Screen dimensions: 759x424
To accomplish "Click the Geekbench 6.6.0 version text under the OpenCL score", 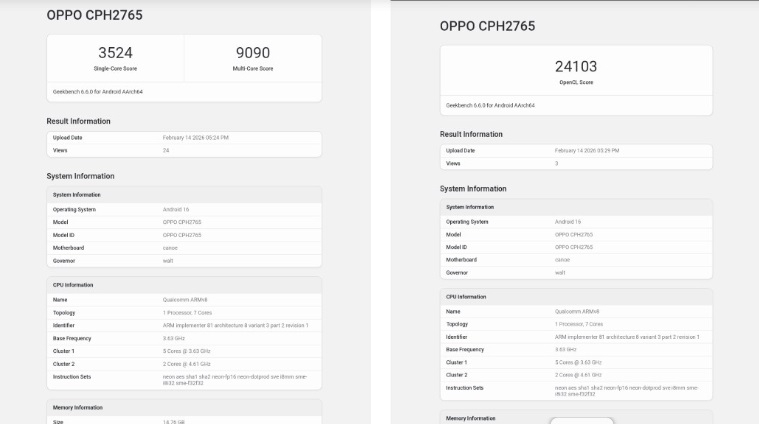I will tap(490, 105).
